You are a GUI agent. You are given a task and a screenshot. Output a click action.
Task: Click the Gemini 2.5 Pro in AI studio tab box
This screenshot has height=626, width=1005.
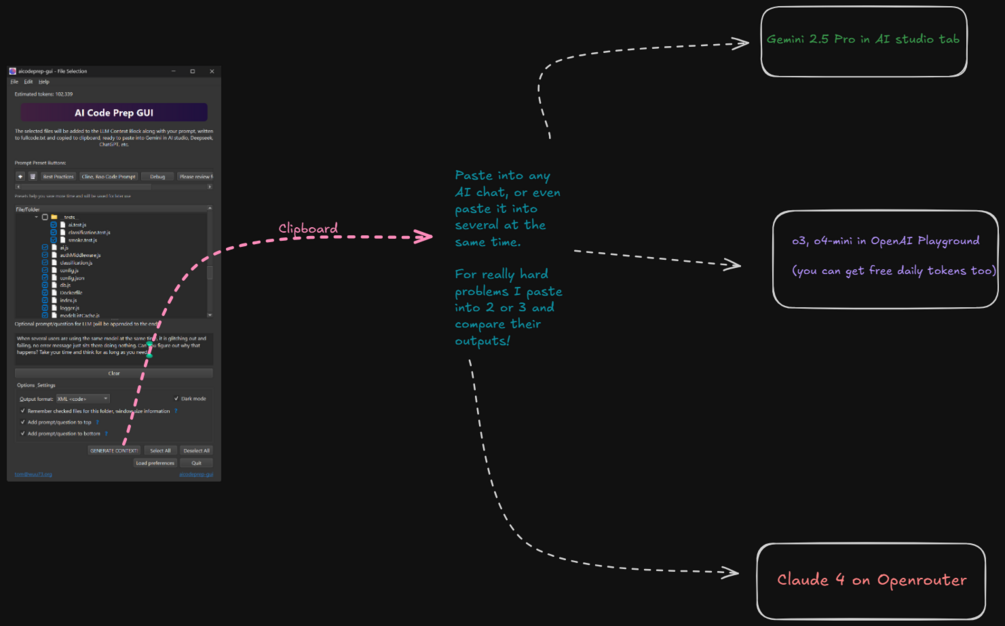pyautogui.click(x=864, y=42)
